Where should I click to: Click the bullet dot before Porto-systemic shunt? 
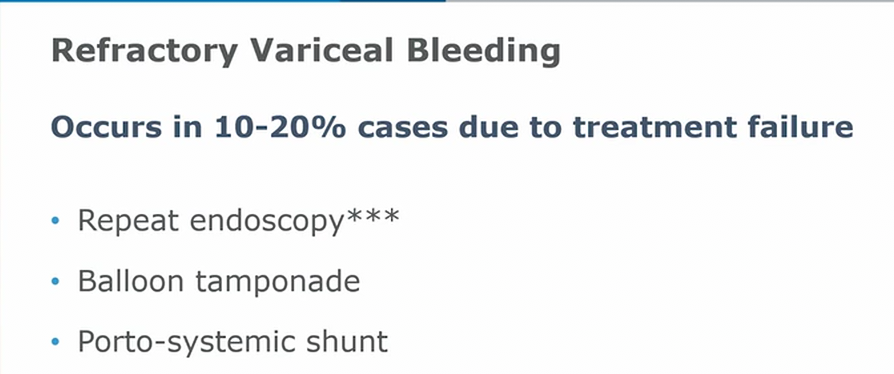point(55,342)
